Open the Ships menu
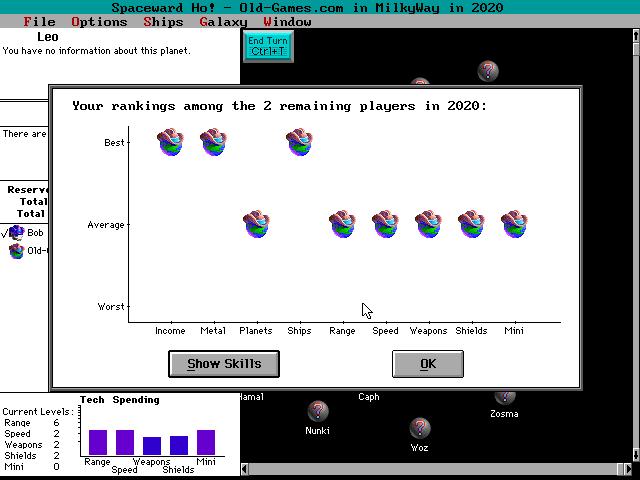This screenshot has height=480, width=640. pyautogui.click(x=163, y=22)
